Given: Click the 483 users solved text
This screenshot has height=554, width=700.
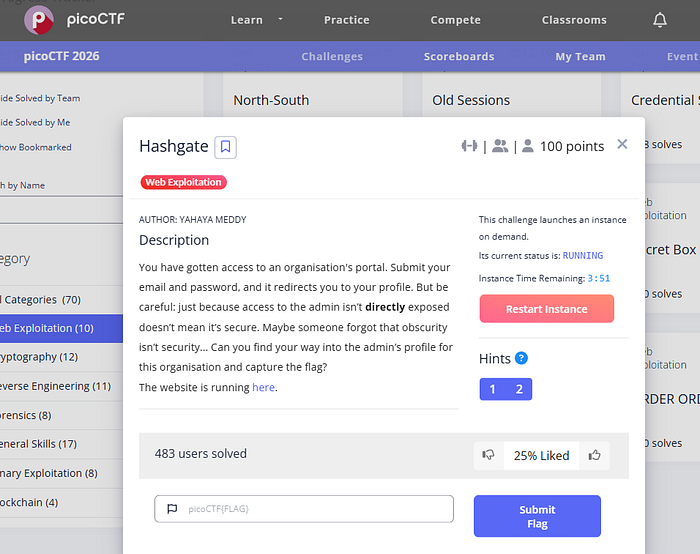Looking at the screenshot, I should tap(200, 454).
